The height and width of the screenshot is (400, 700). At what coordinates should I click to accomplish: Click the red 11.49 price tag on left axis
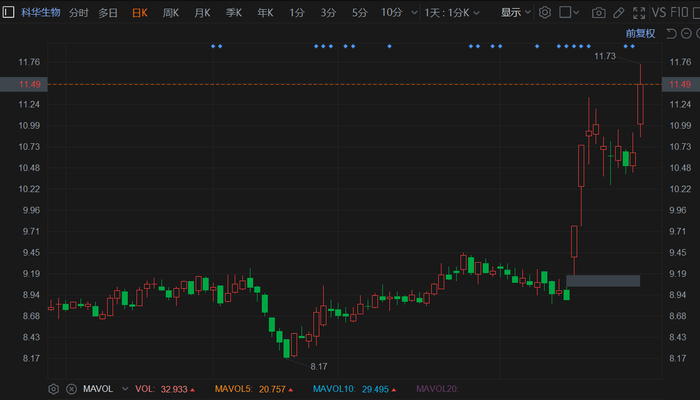(24, 84)
